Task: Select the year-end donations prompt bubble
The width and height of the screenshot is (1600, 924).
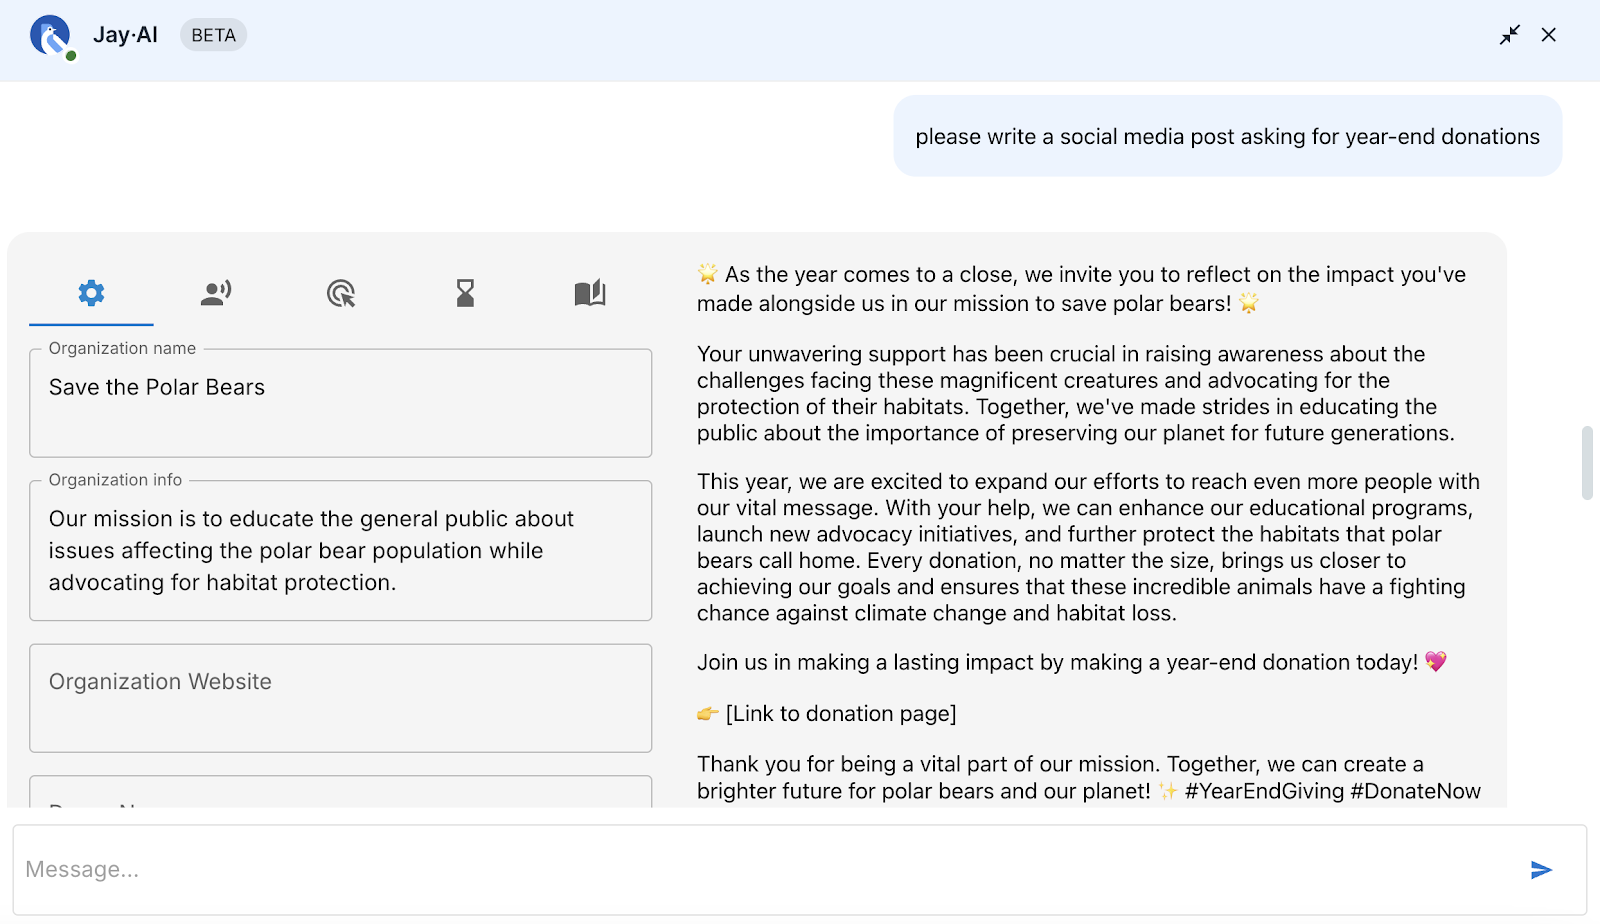Action: tap(1227, 137)
